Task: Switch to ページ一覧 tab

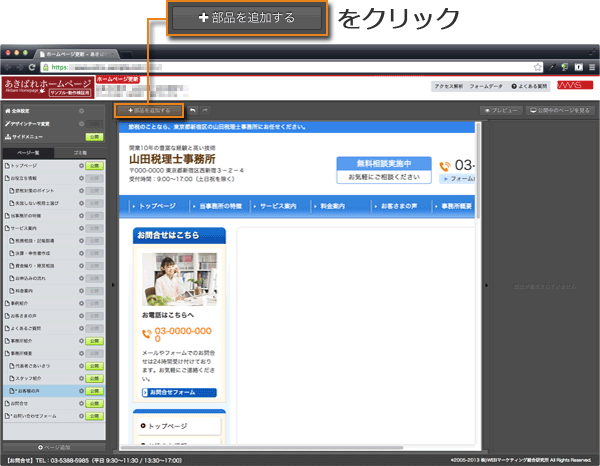Action: [28, 153]
